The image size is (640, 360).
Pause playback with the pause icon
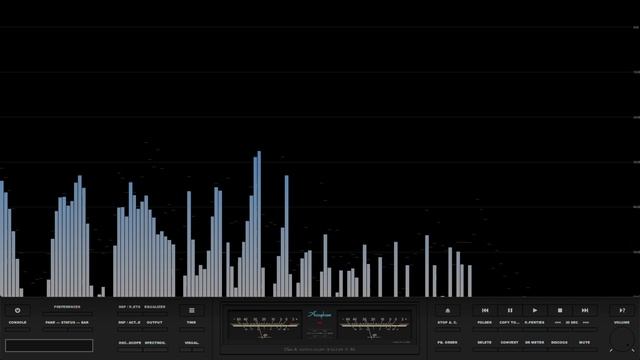pyautogui.click(x=510, y=310)
